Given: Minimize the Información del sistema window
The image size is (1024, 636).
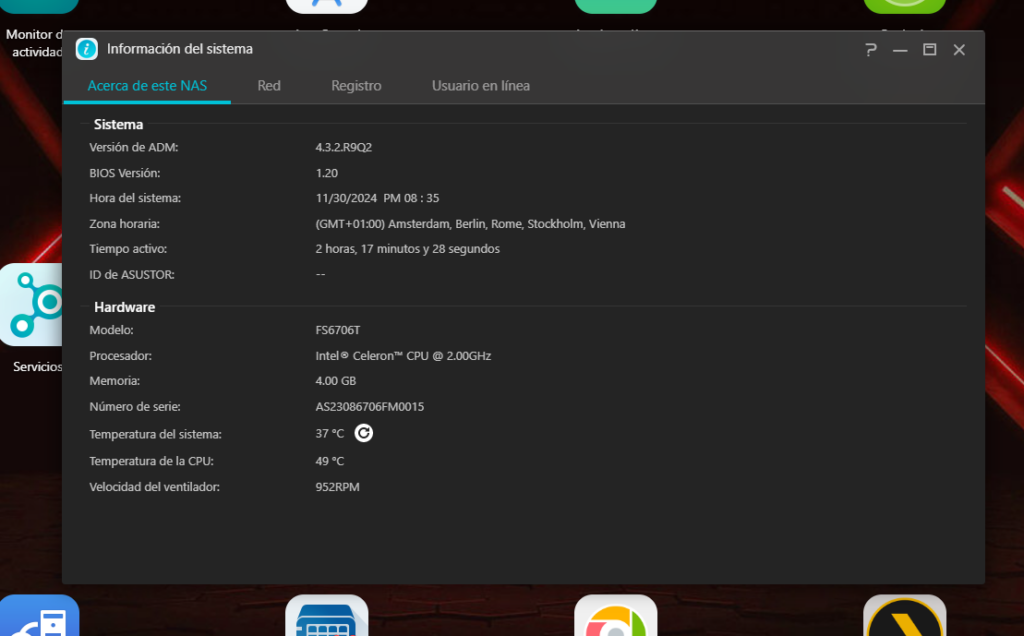Looking at the screenshot, I should tap(900, 50).
